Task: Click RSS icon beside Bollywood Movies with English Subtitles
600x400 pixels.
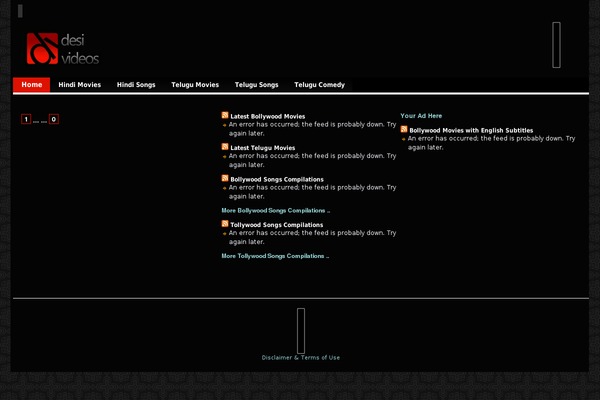Action: click(x=404, y=129)
